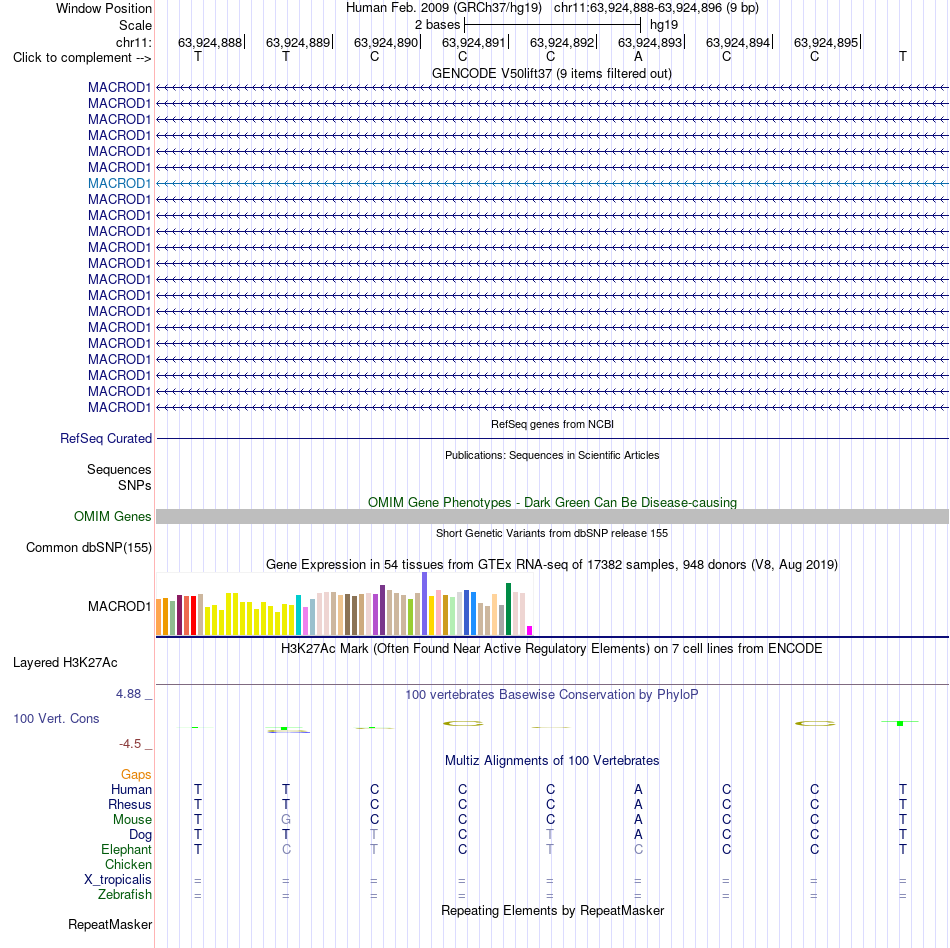Click the gray OMIM Genes bar

coord(553,516)
